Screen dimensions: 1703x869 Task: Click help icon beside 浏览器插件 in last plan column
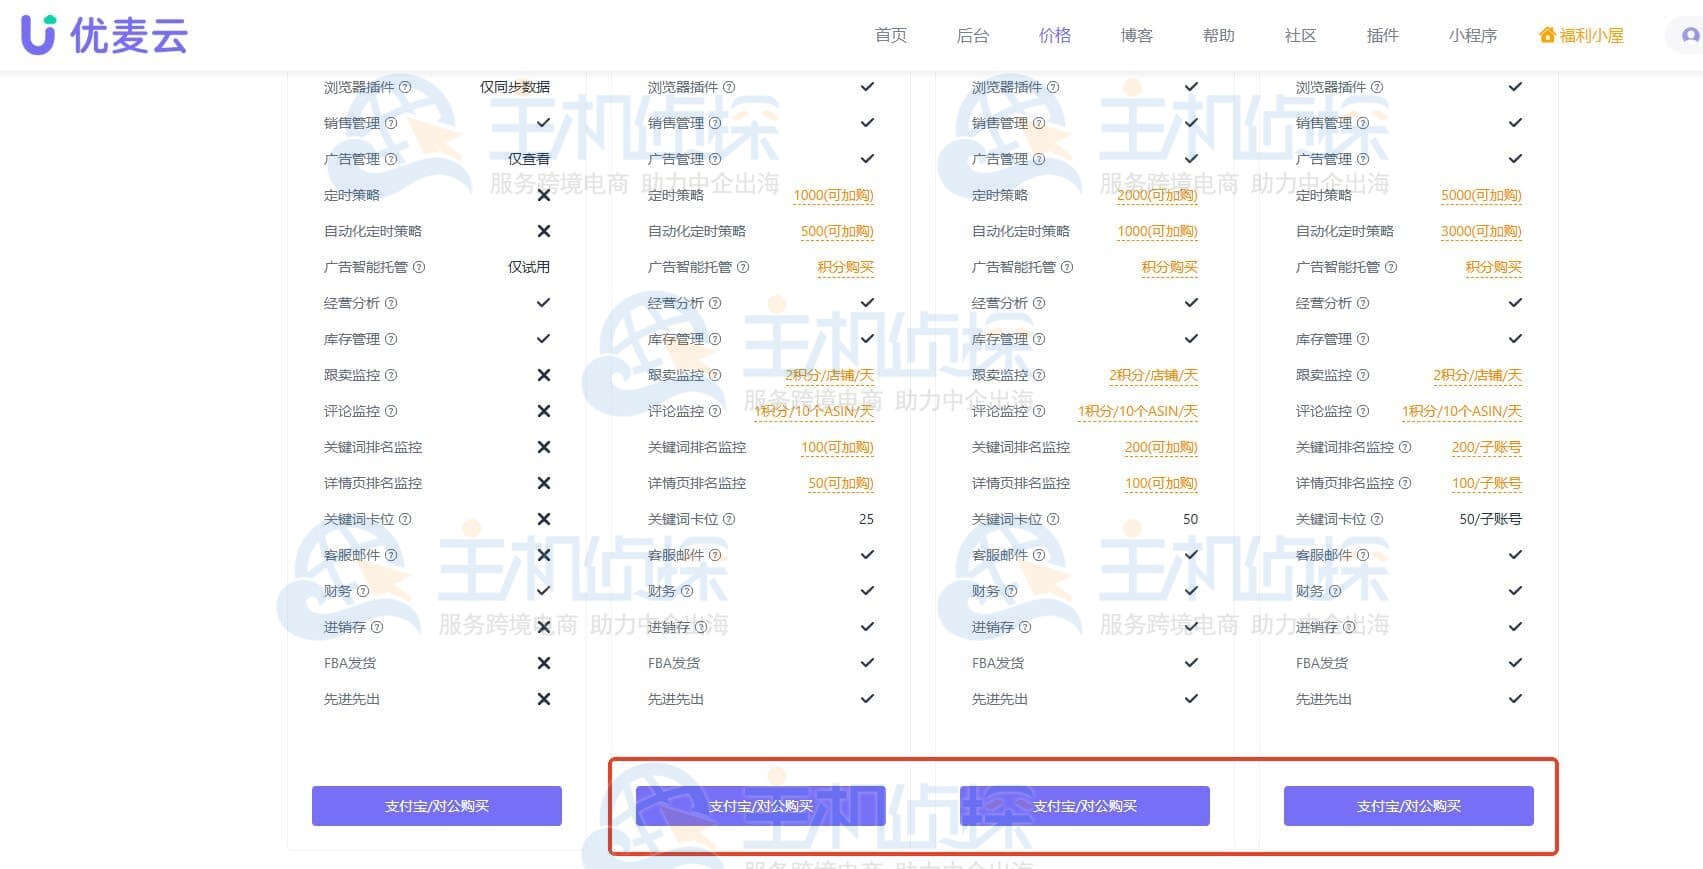tap(1377, 87)
